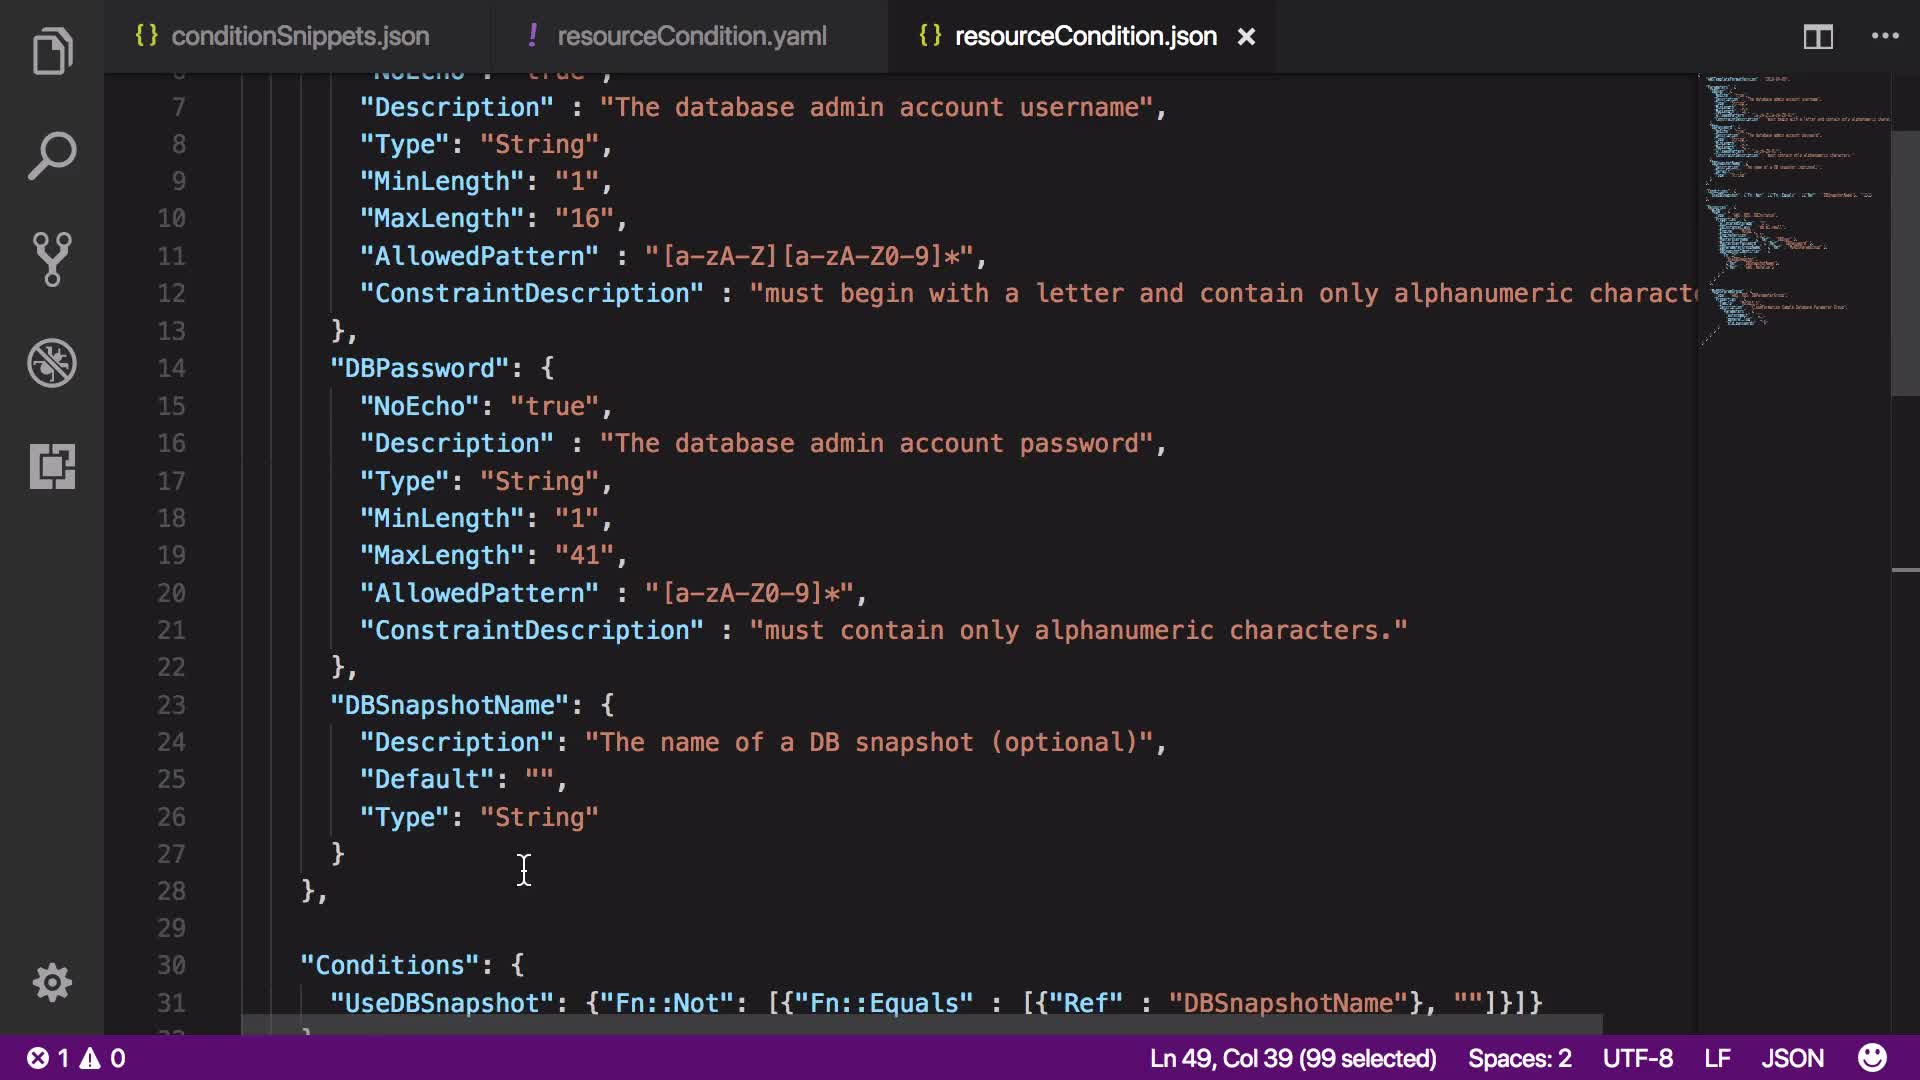The image size is (1920, 1080).
Task: Change the UTF-8 encoding selector
Action: [x=1637, y=1058]
